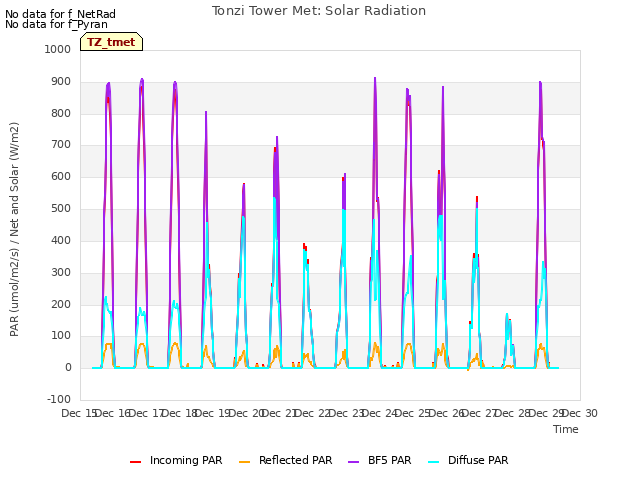Click the 'Dec 30' x-axis tick label
This screenshot has width=640, height=480.
(580, 413)
